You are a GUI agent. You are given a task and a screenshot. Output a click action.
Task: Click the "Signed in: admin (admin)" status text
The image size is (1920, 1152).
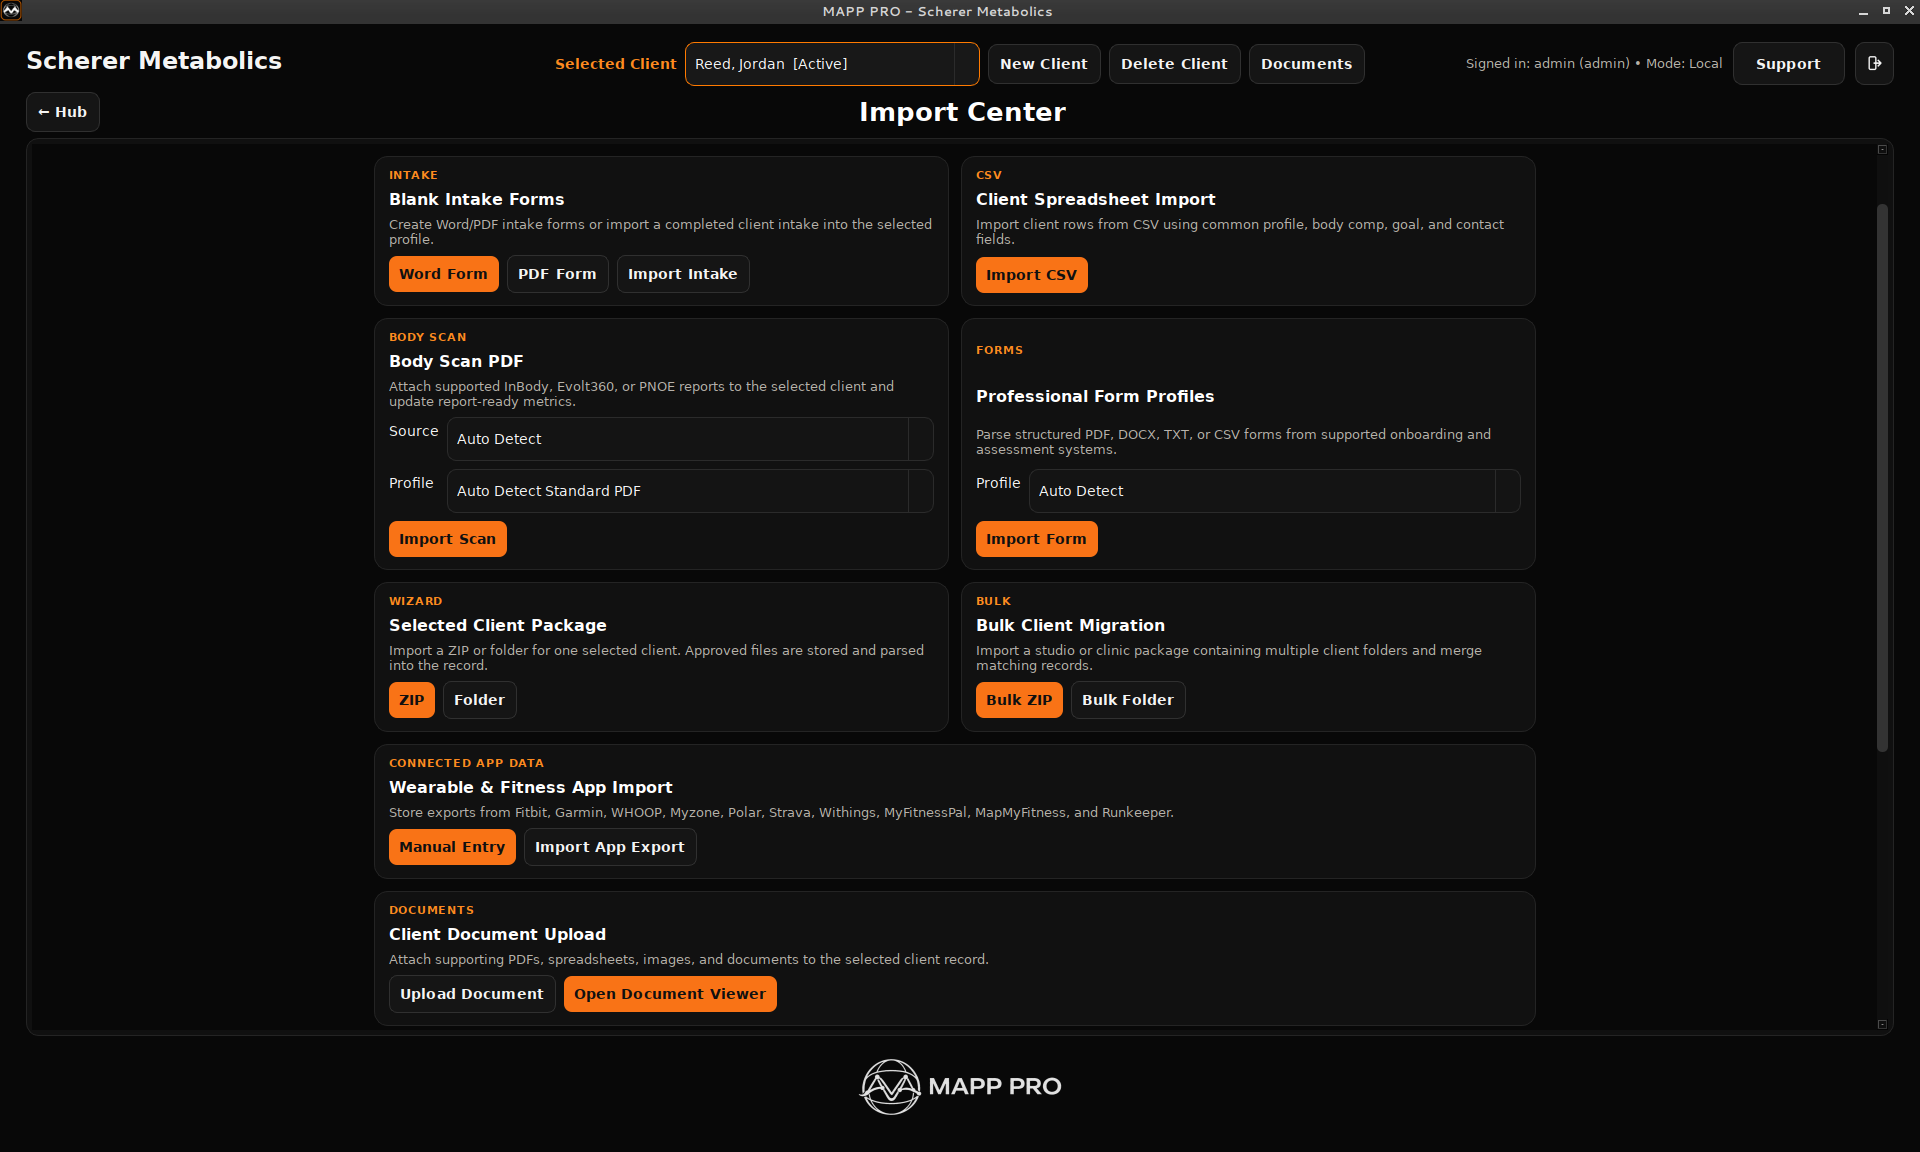(1548, 63)
